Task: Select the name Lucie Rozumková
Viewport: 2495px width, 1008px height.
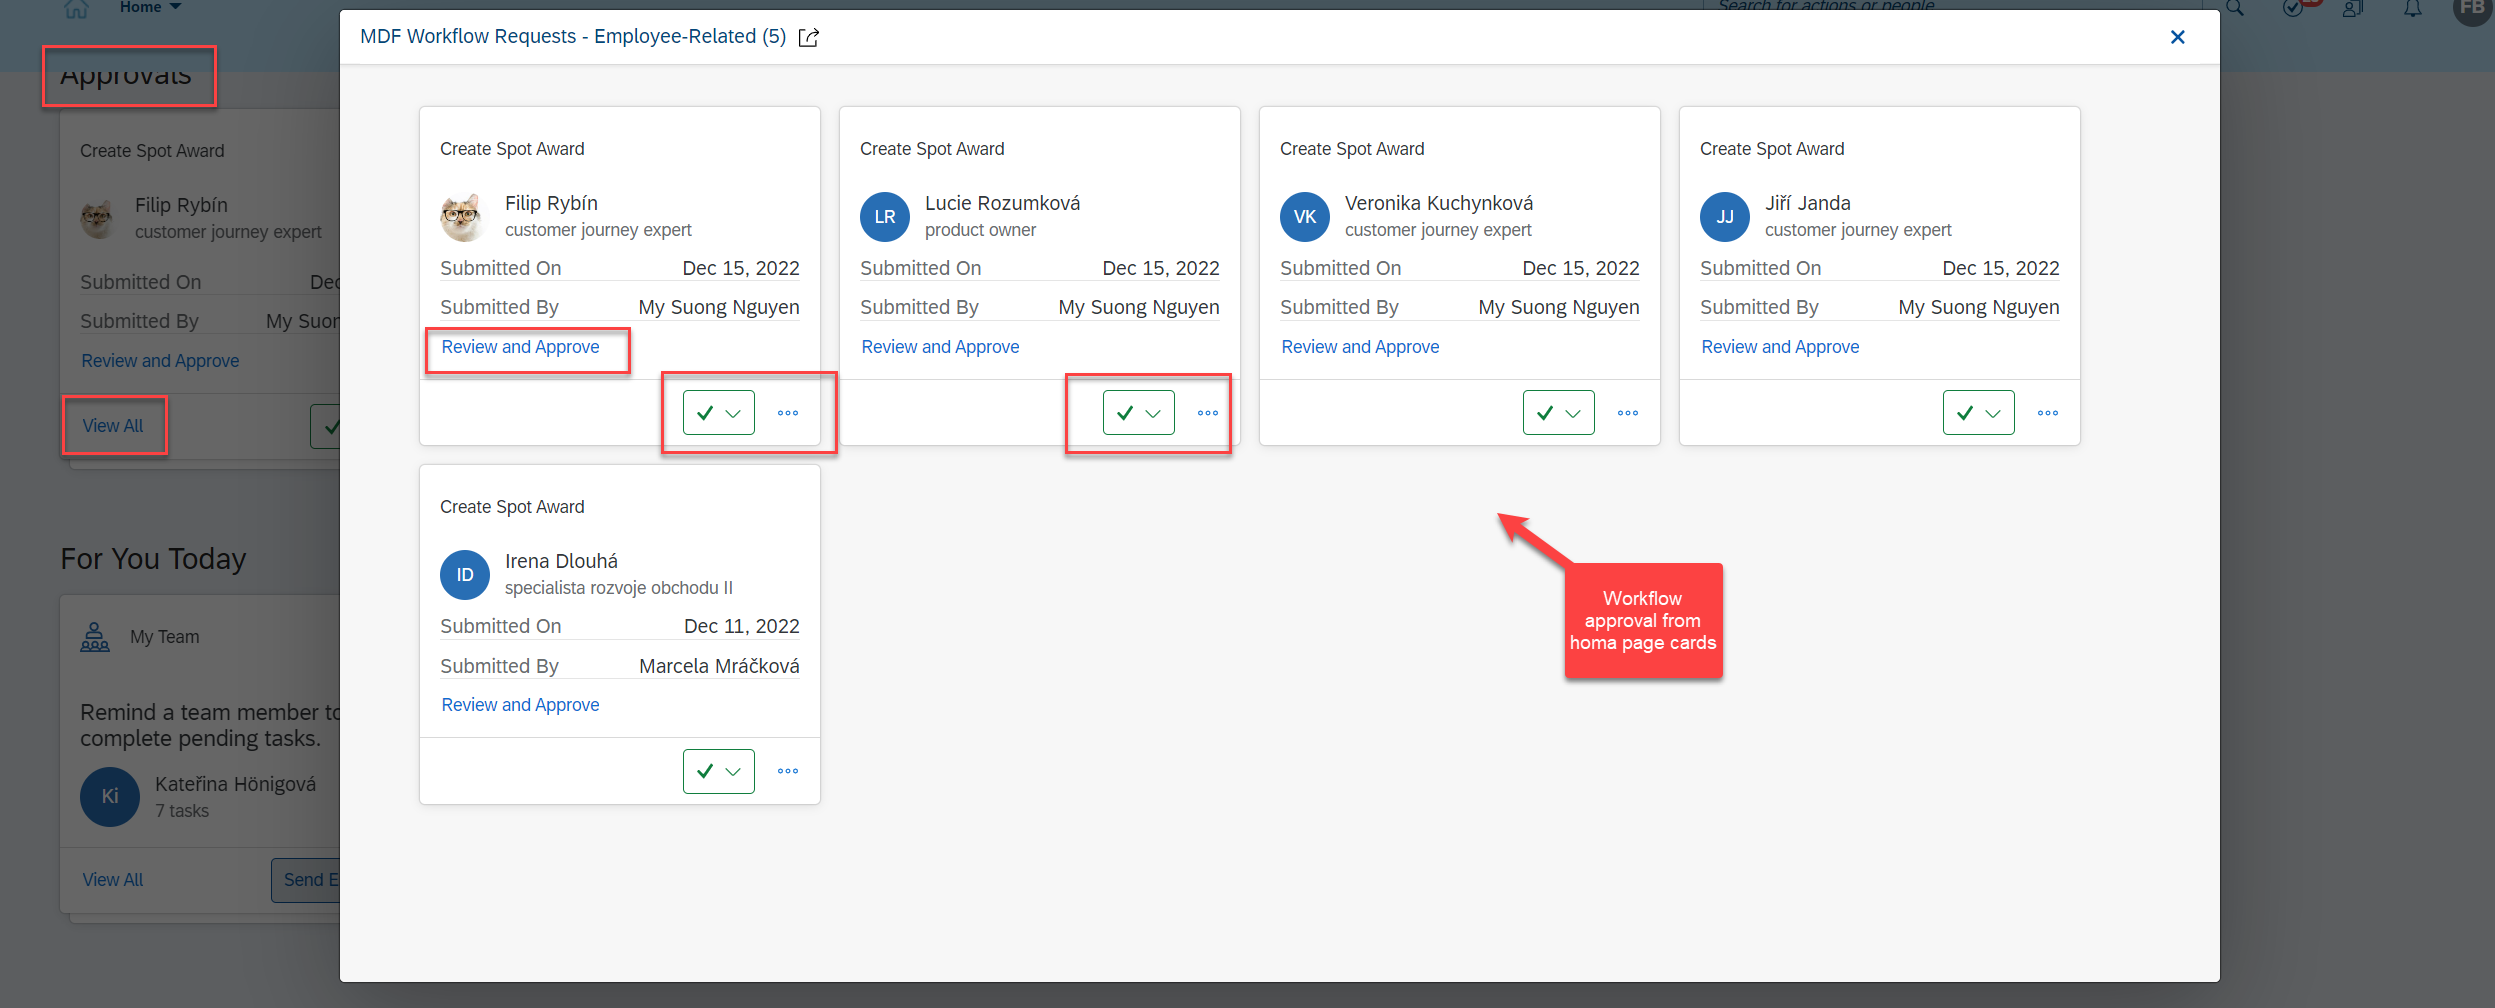Action: (x=1002, y=203)
